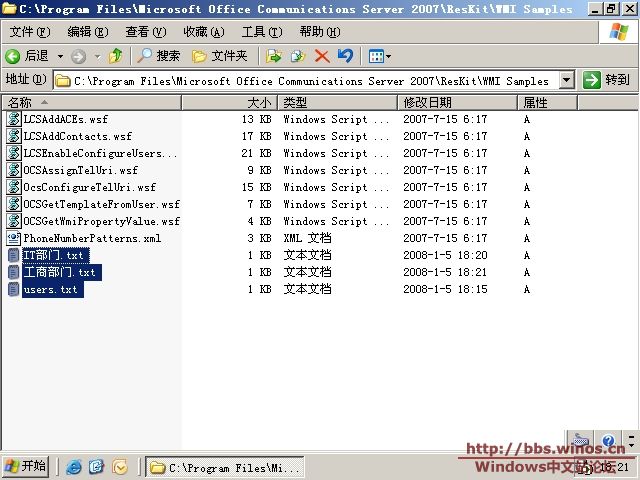
Task: Open the Views dropdown button
Action: coord(380,56)
